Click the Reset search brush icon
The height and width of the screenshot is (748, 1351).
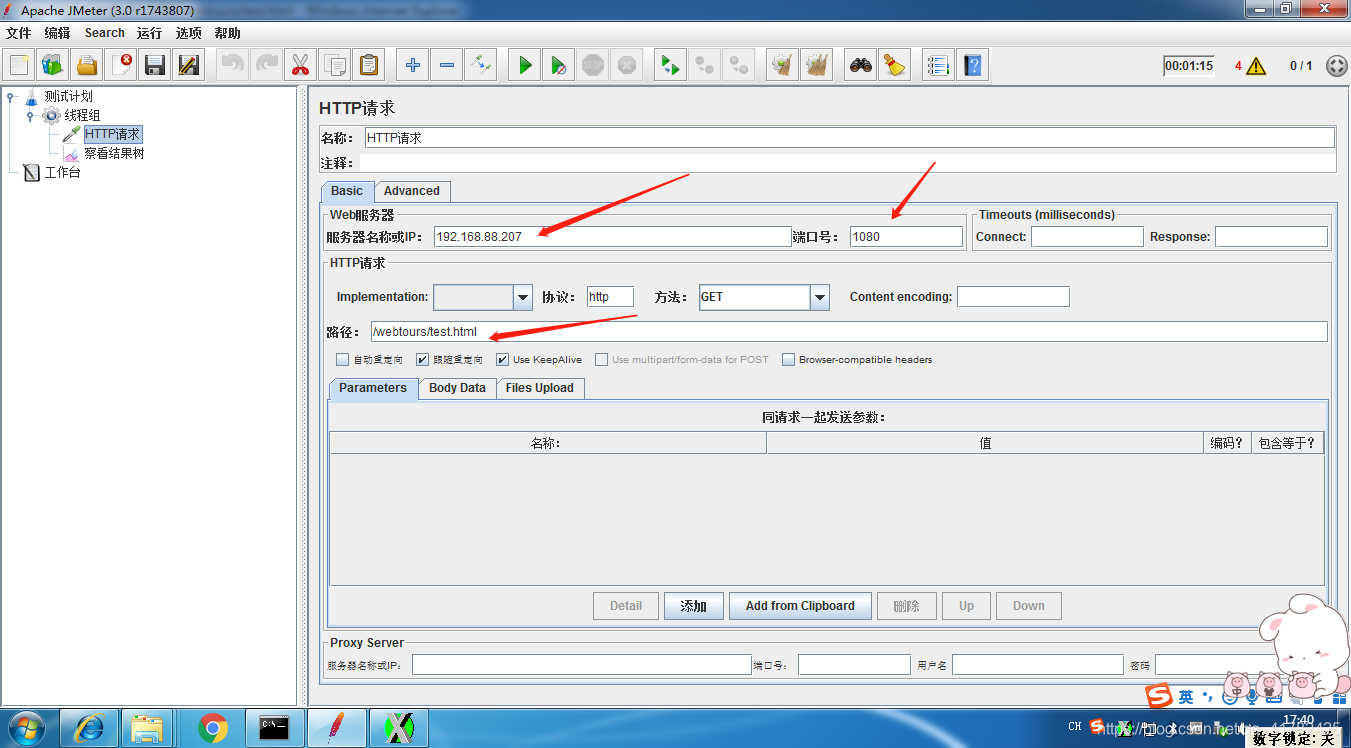tap(894, 66)
